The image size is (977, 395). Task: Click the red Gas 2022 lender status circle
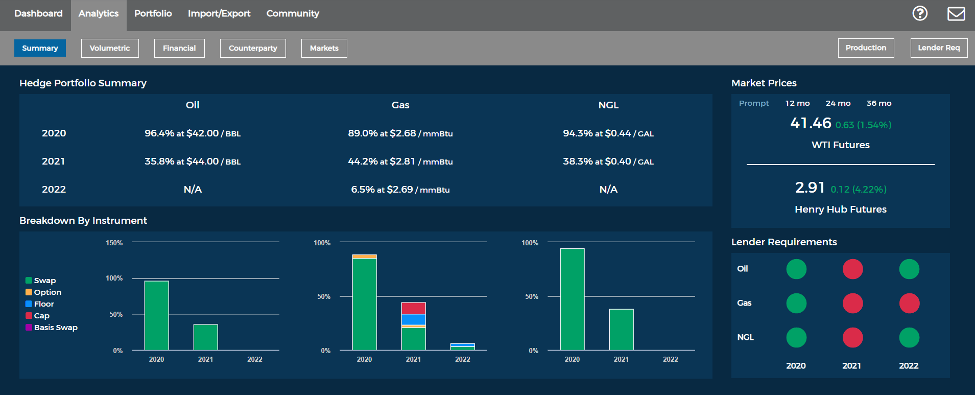tap(908, 303)
